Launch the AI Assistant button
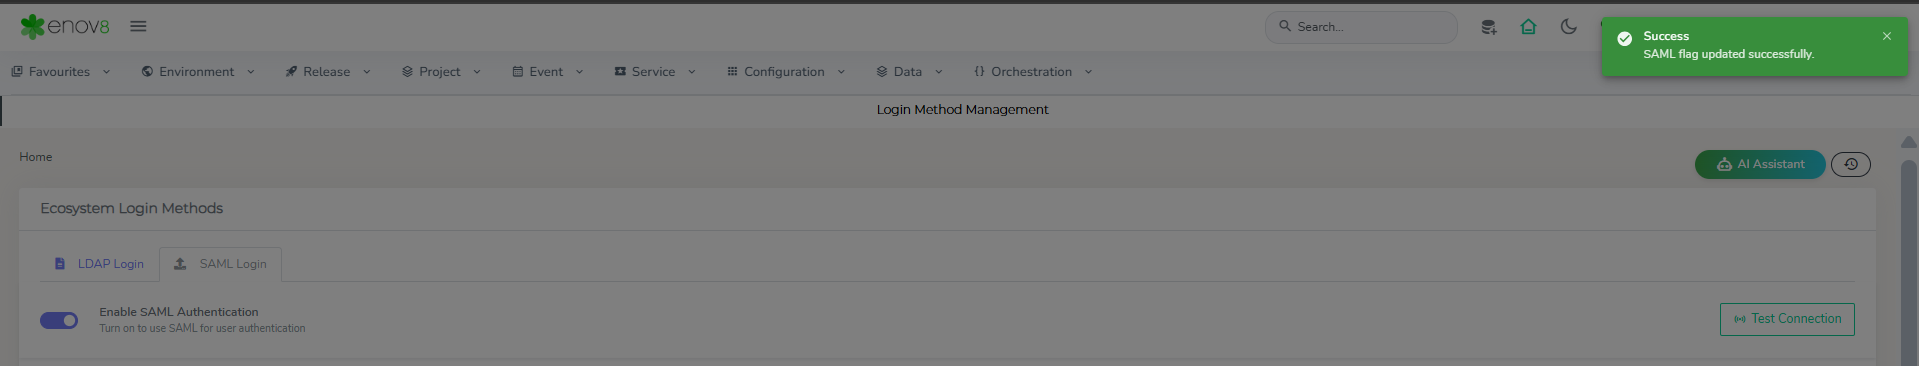Viewport: 1919px width, 366px height. 1760,164
